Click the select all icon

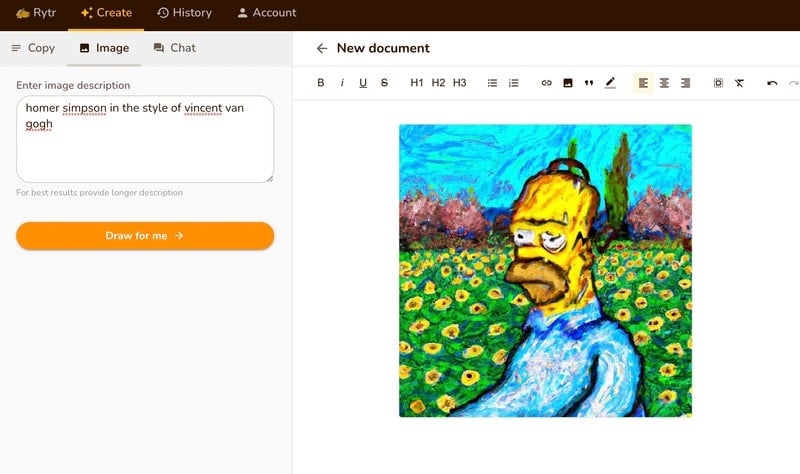[718, 83]
